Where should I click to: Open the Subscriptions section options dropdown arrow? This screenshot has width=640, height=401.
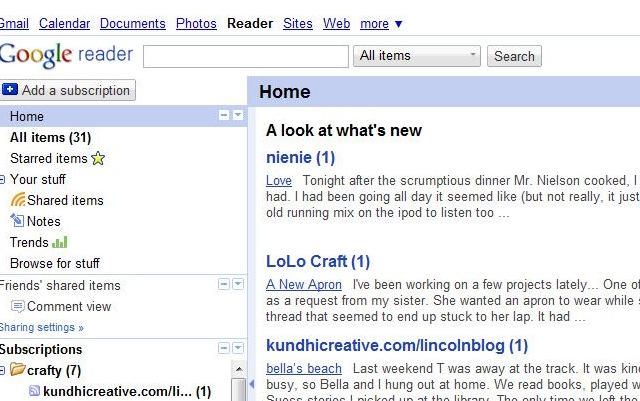pyautogui.click(x=238, y=348)
